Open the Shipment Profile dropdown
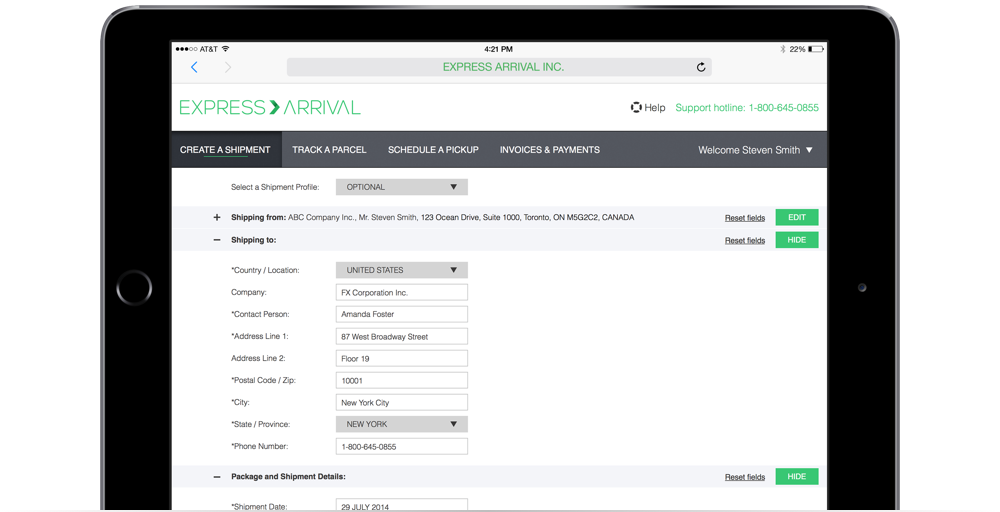1000x512 pixels. pos(401,187)
